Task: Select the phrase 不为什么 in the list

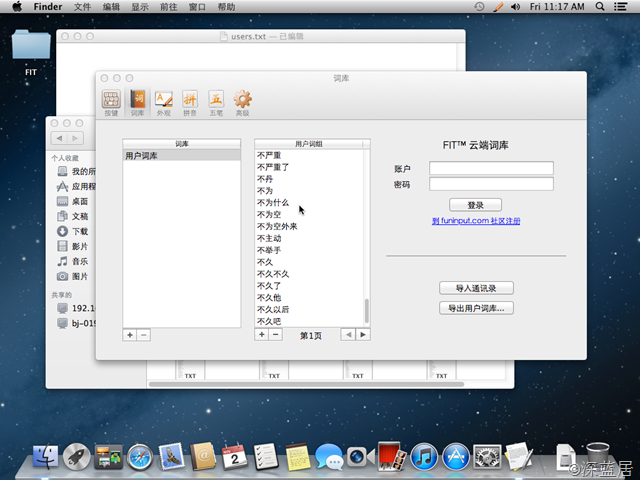Action: click(x=273, y=202)
